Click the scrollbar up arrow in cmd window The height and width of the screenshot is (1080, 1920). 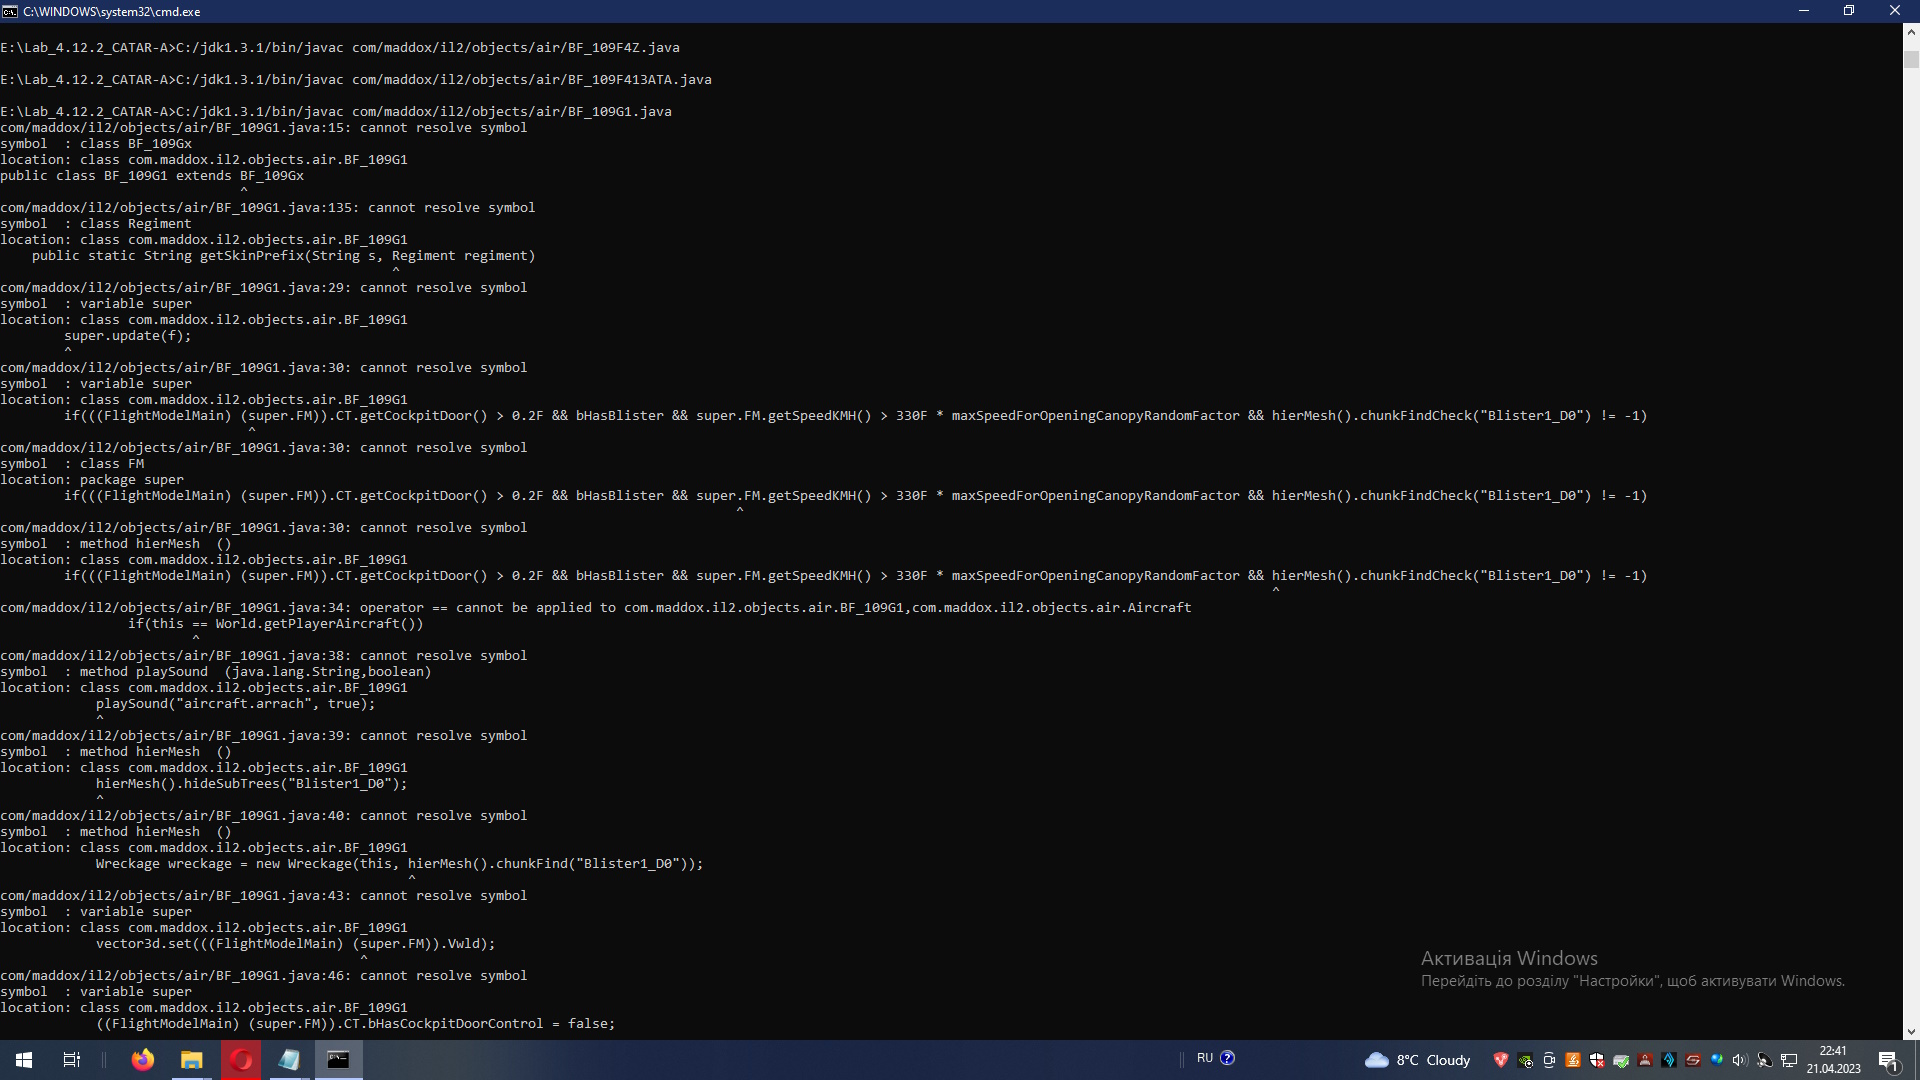(x=1911, y=32)
